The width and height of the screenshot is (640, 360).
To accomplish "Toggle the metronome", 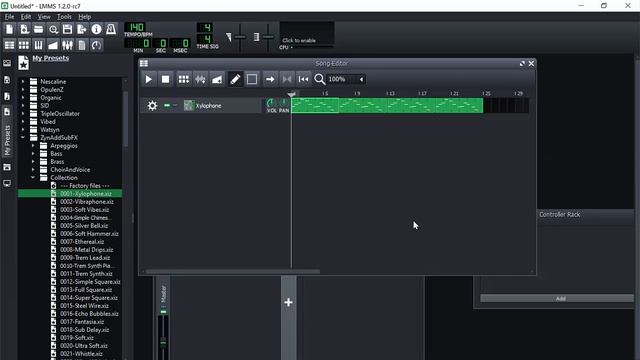I will tap(111, 29).
